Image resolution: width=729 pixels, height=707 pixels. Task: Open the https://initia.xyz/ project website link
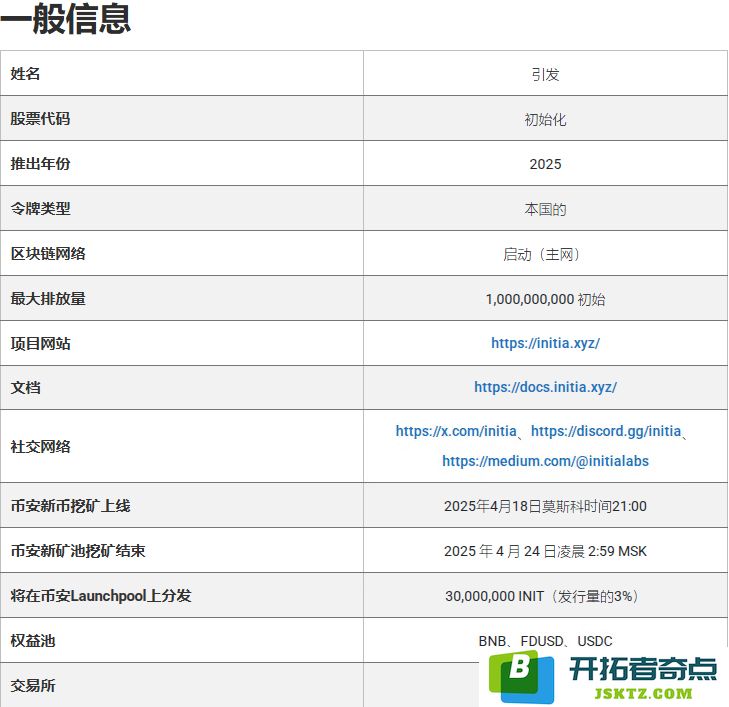click(545, 343)
